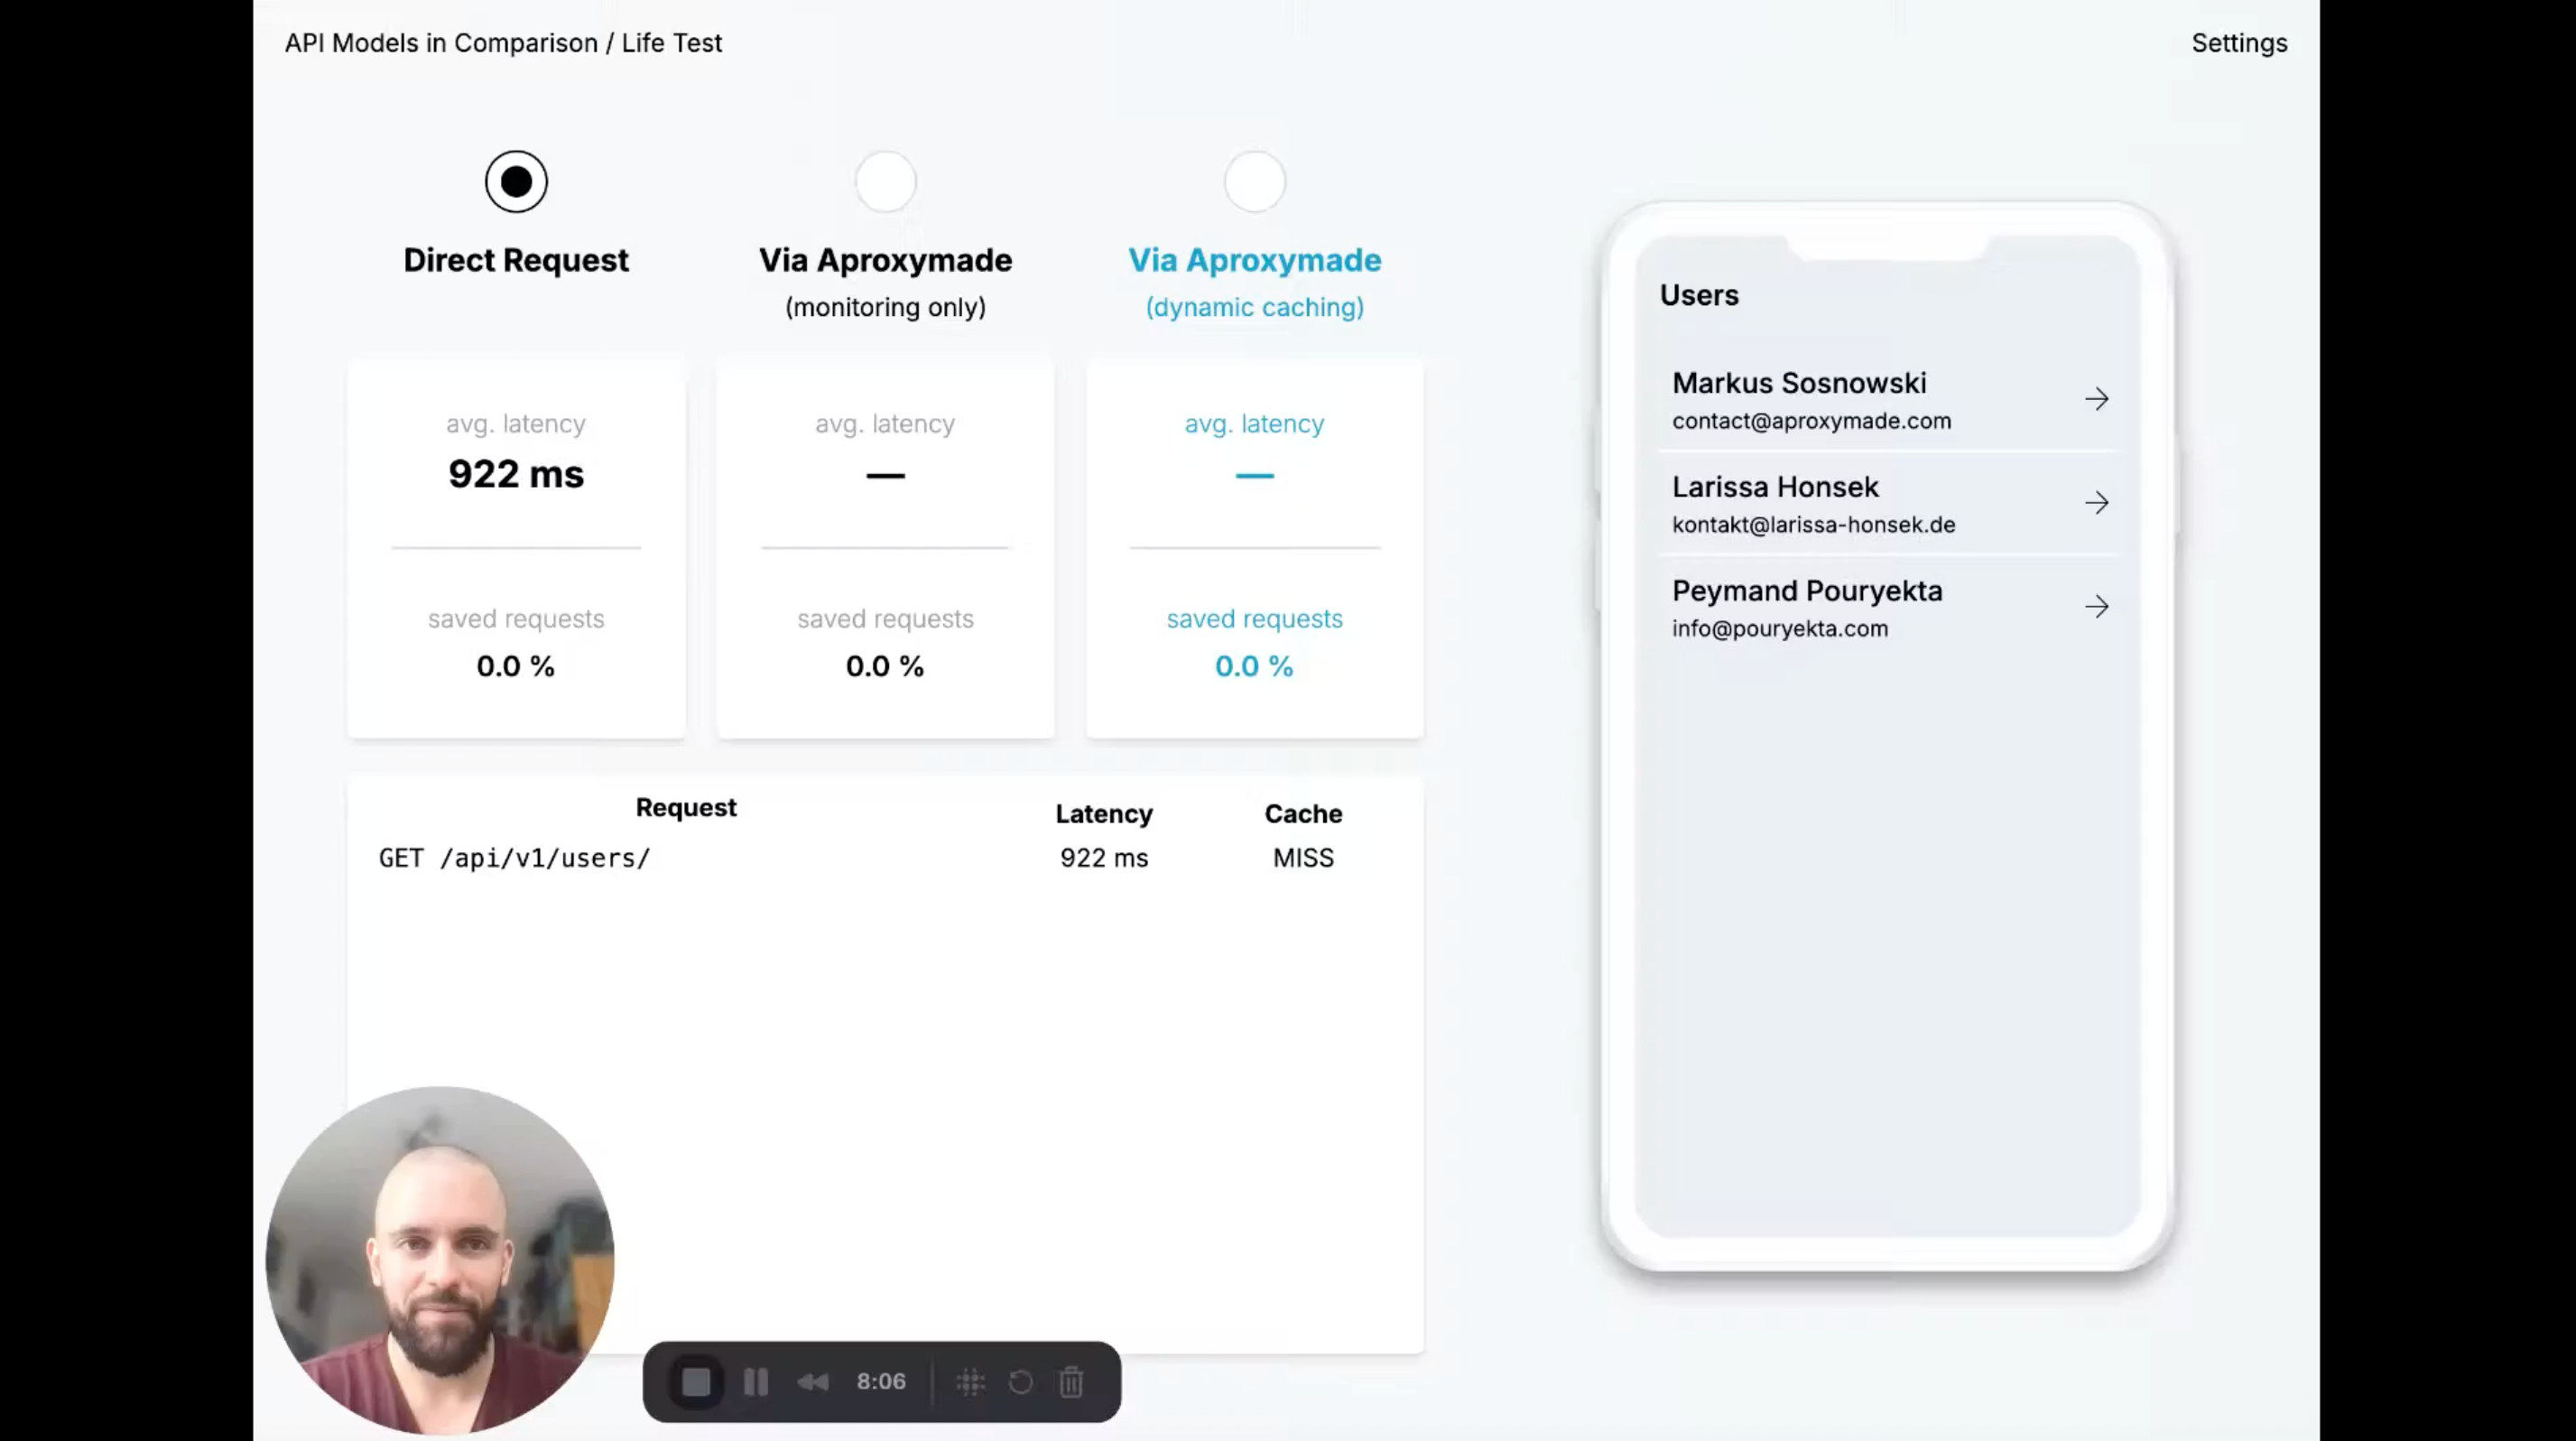Click the dotted effects icon in recorder bar
2576x1441 pixels.
pyautogui.click(x=970, y=1382)
